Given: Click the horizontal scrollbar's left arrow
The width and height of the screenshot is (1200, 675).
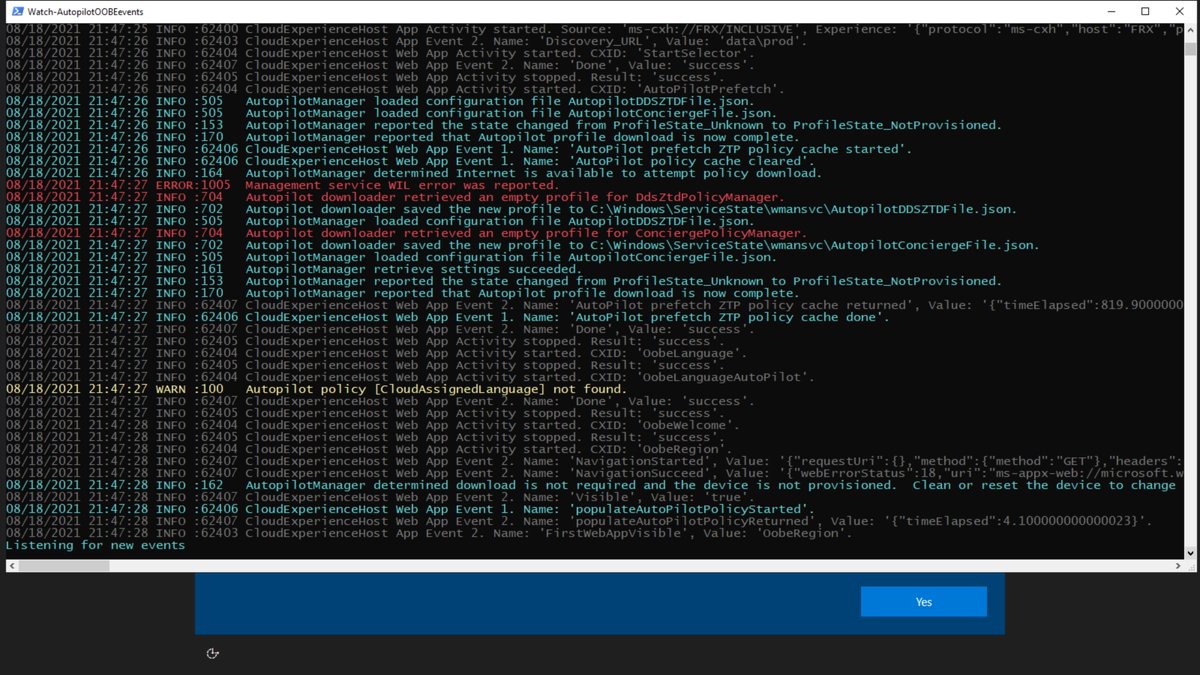Looking at the screenshot, I should (11, 566).
